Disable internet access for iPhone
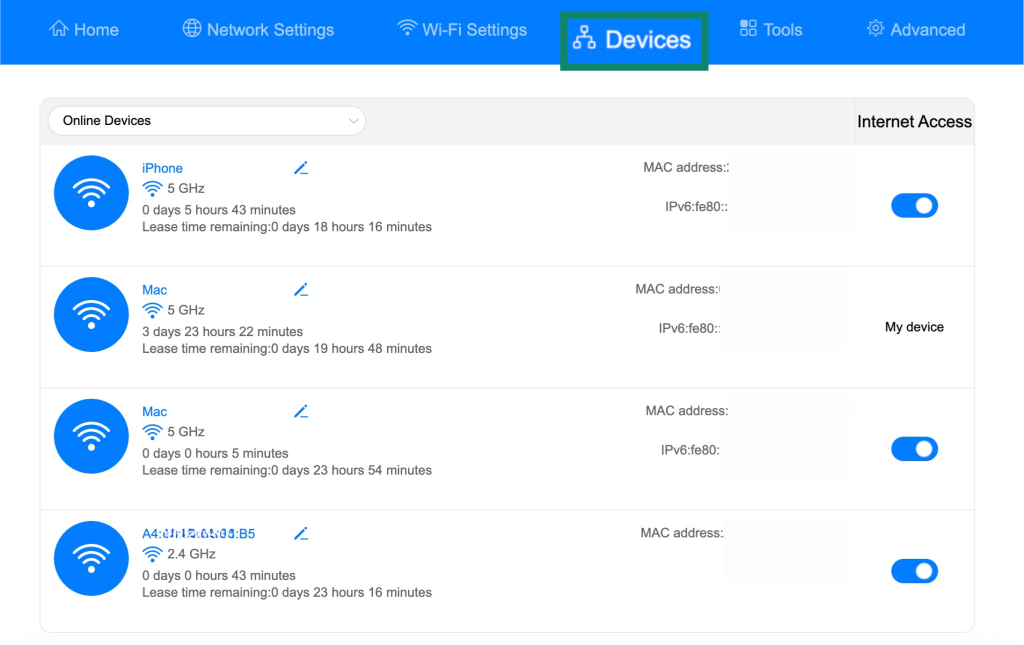The height and width of the screenshot is (645, 1024). [x=914, y=206]
